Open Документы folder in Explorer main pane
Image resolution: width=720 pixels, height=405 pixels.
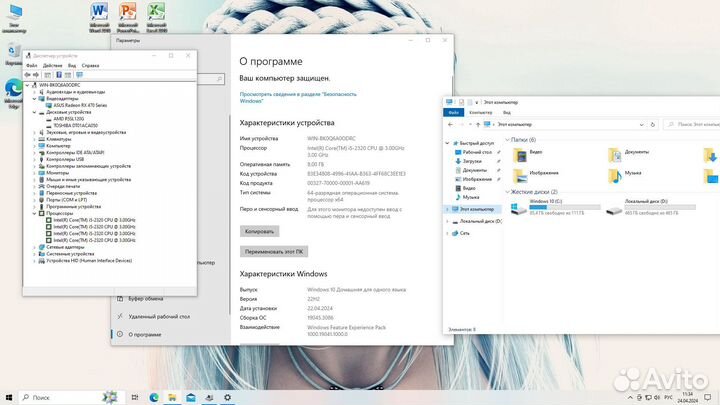point(629,155)
